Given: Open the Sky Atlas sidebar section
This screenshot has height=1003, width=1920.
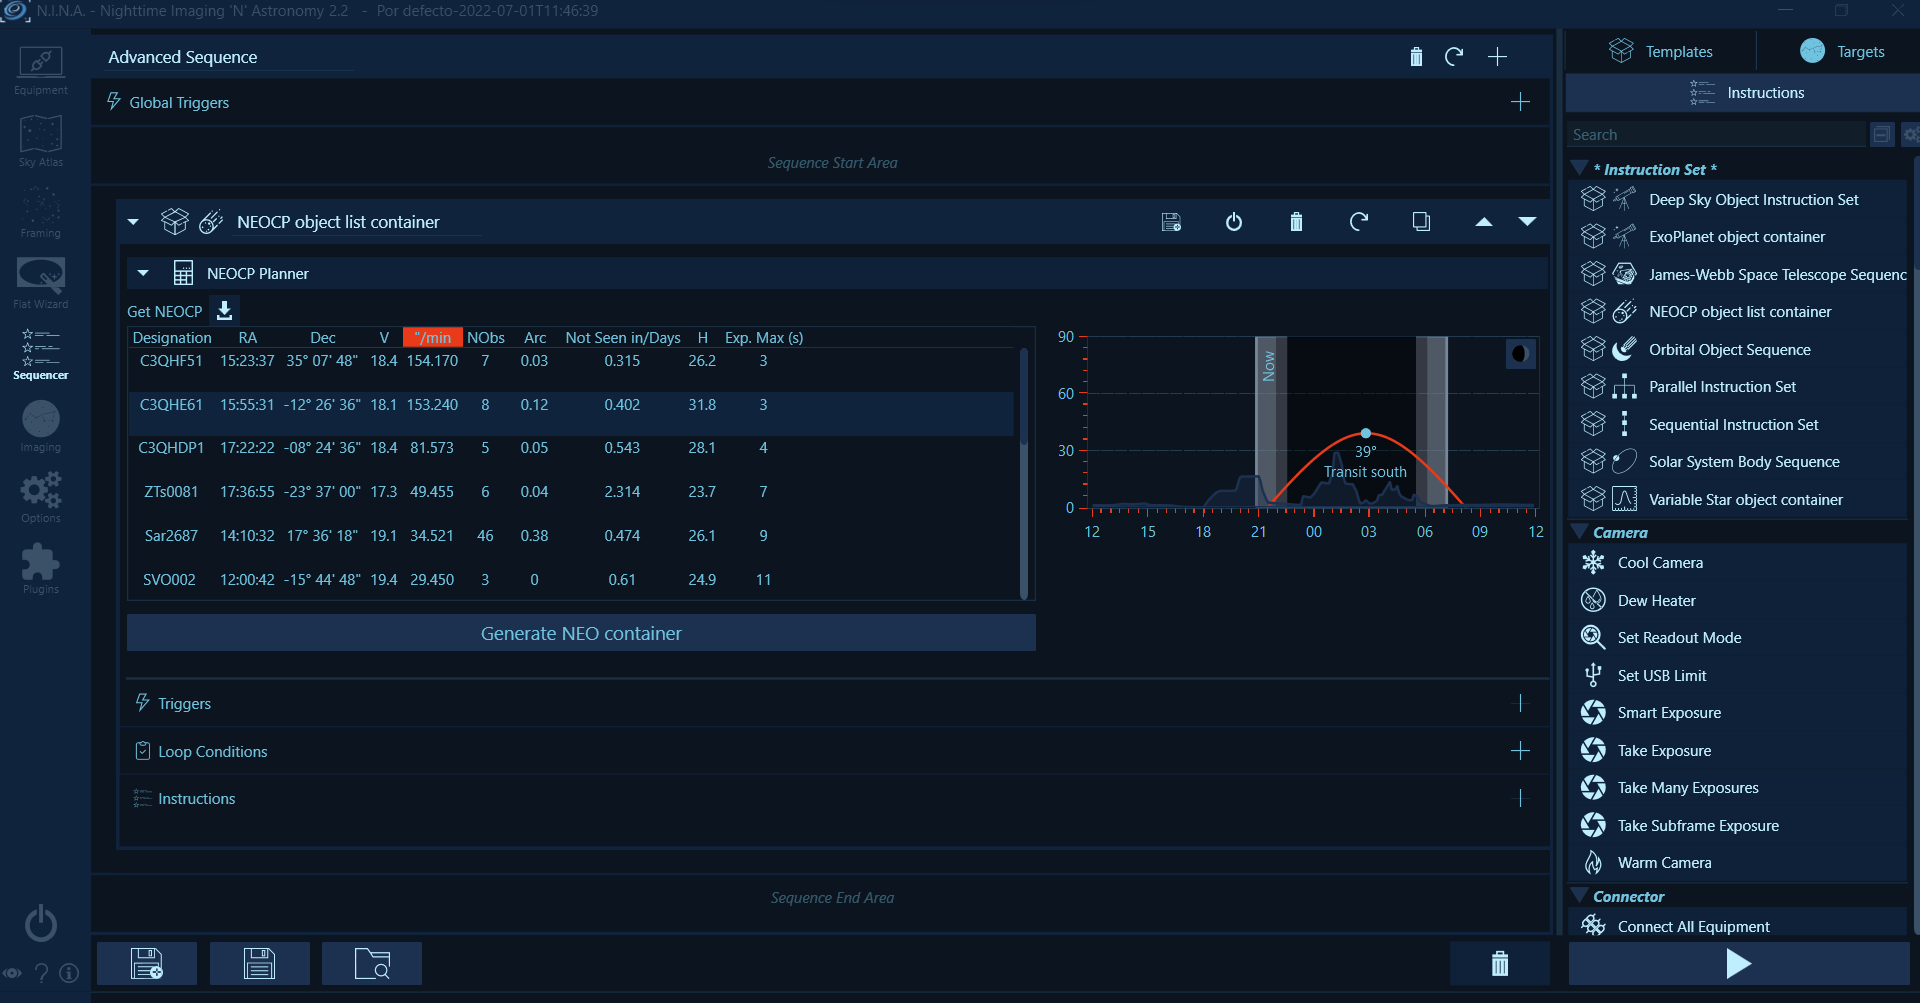Looking at the screenshot, I should [40, 140].
